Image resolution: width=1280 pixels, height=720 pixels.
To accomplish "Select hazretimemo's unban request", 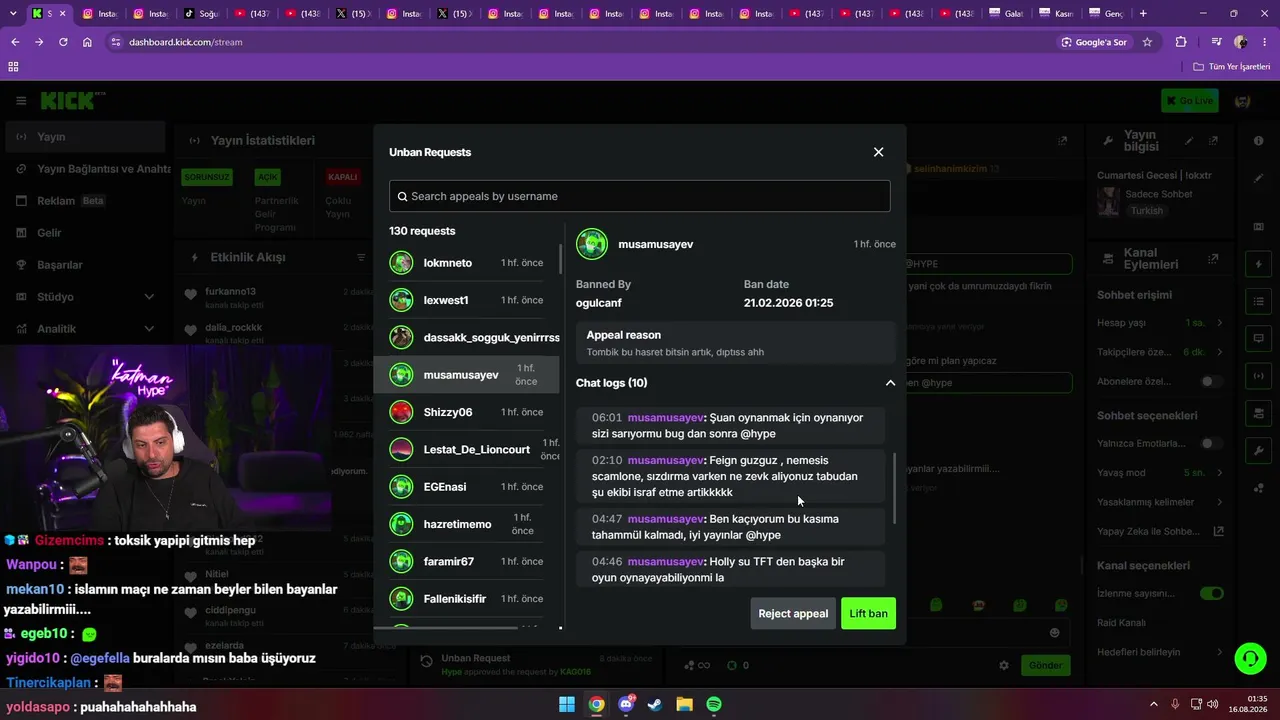I will tap(467, 524).
